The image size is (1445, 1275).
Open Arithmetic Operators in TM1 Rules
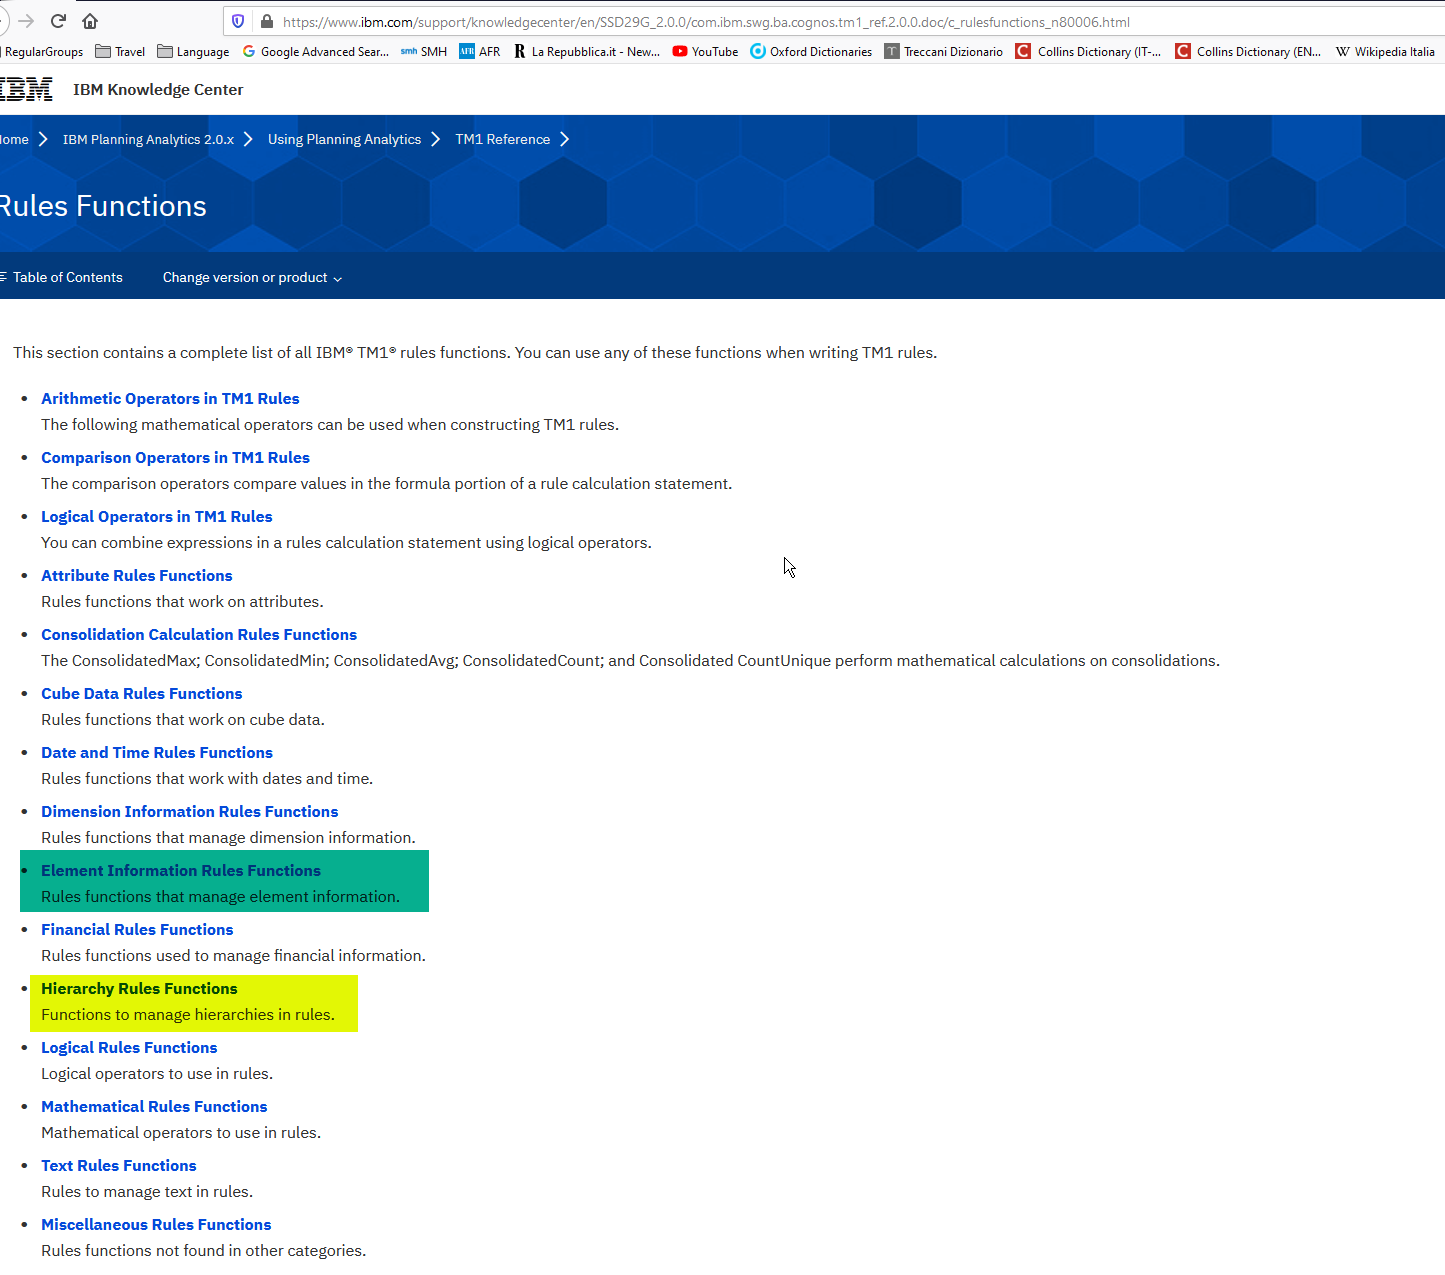coord(170,398)
